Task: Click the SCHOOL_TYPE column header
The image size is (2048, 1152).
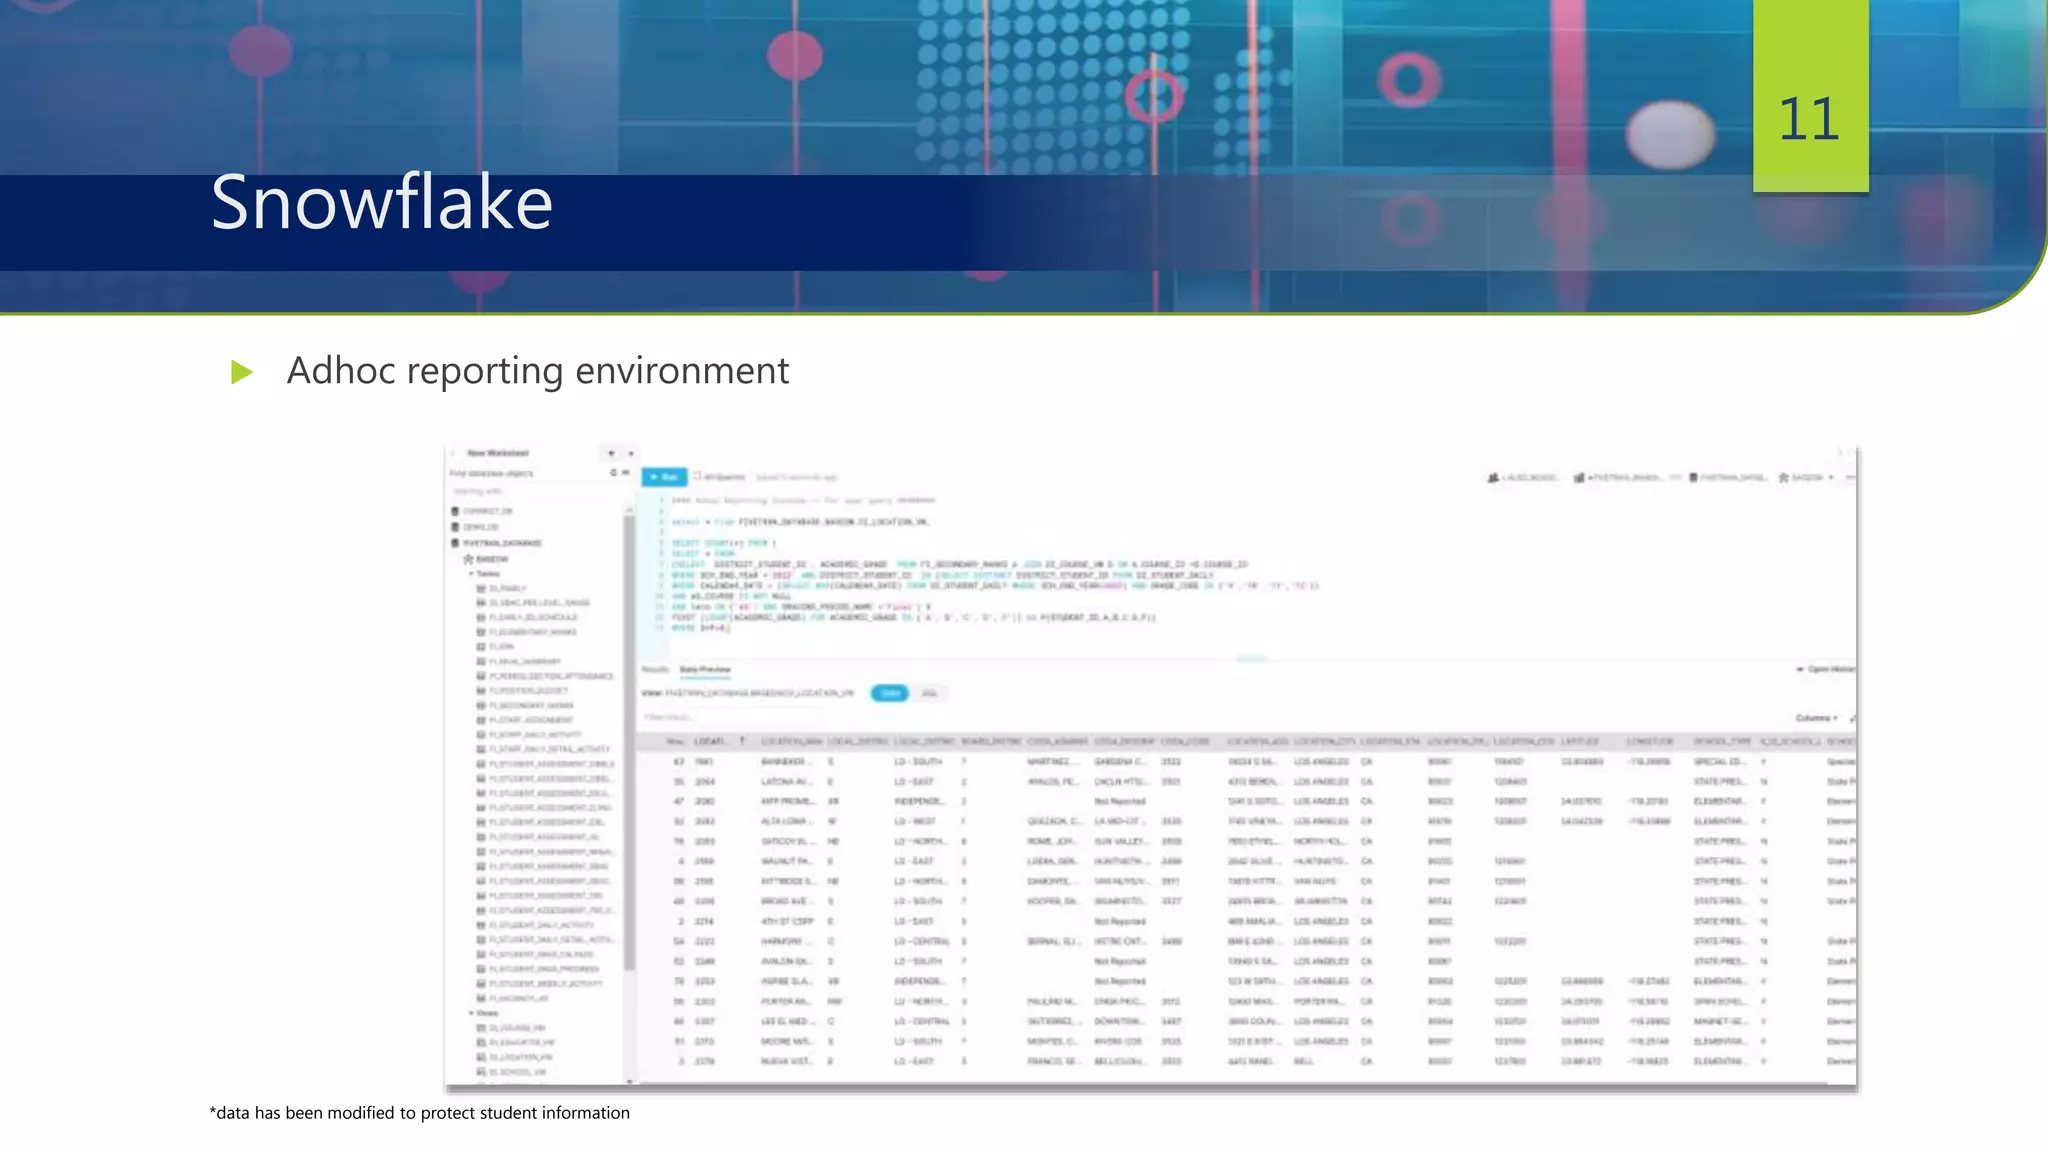Action: click(1722, 741)
